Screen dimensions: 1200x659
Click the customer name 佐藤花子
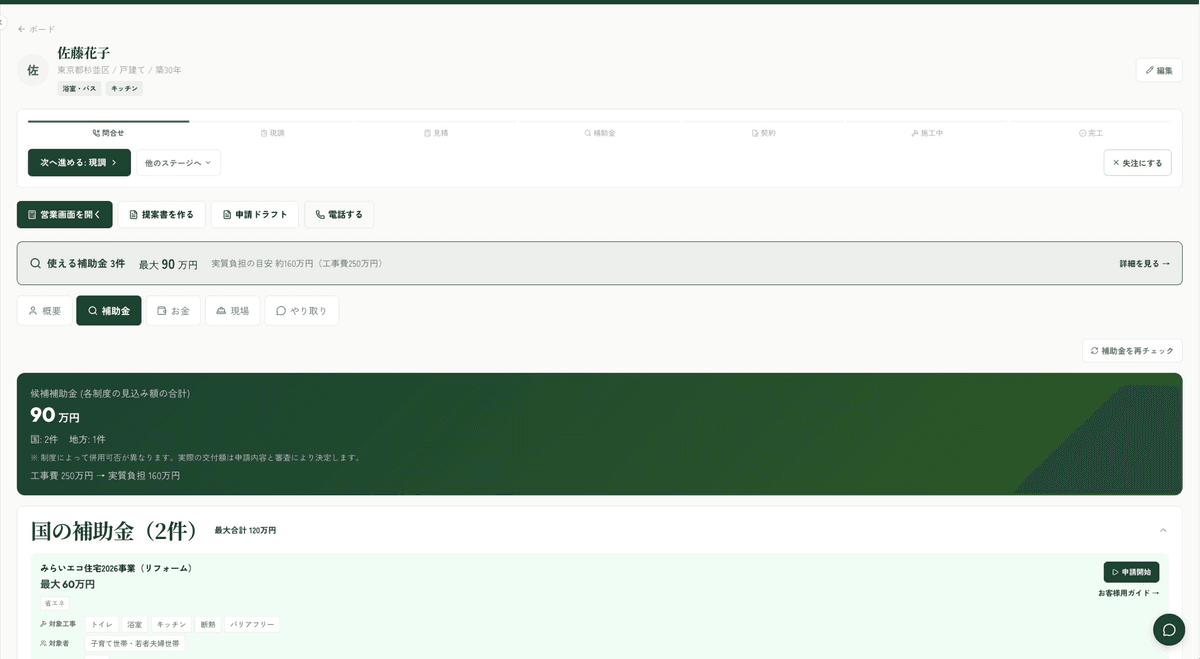pyautogui.click(x=83, y=52)
